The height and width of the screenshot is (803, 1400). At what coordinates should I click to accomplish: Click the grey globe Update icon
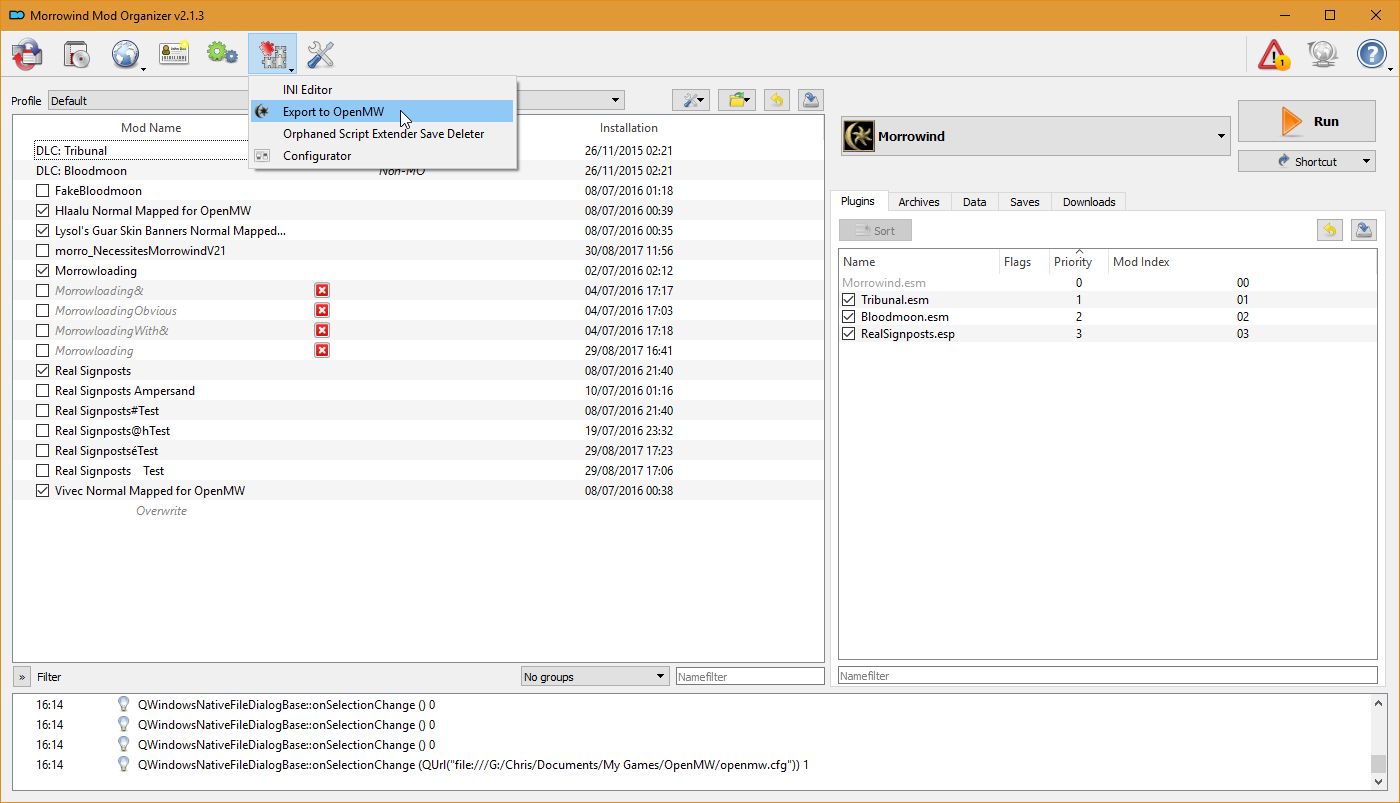click(x=1323, y=54)
